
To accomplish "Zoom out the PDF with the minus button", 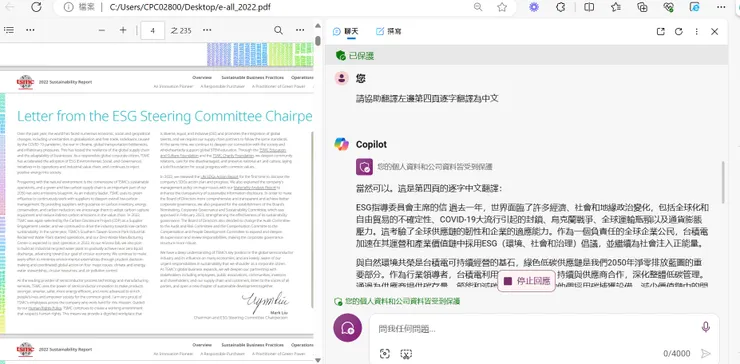I will pos(101,30).
